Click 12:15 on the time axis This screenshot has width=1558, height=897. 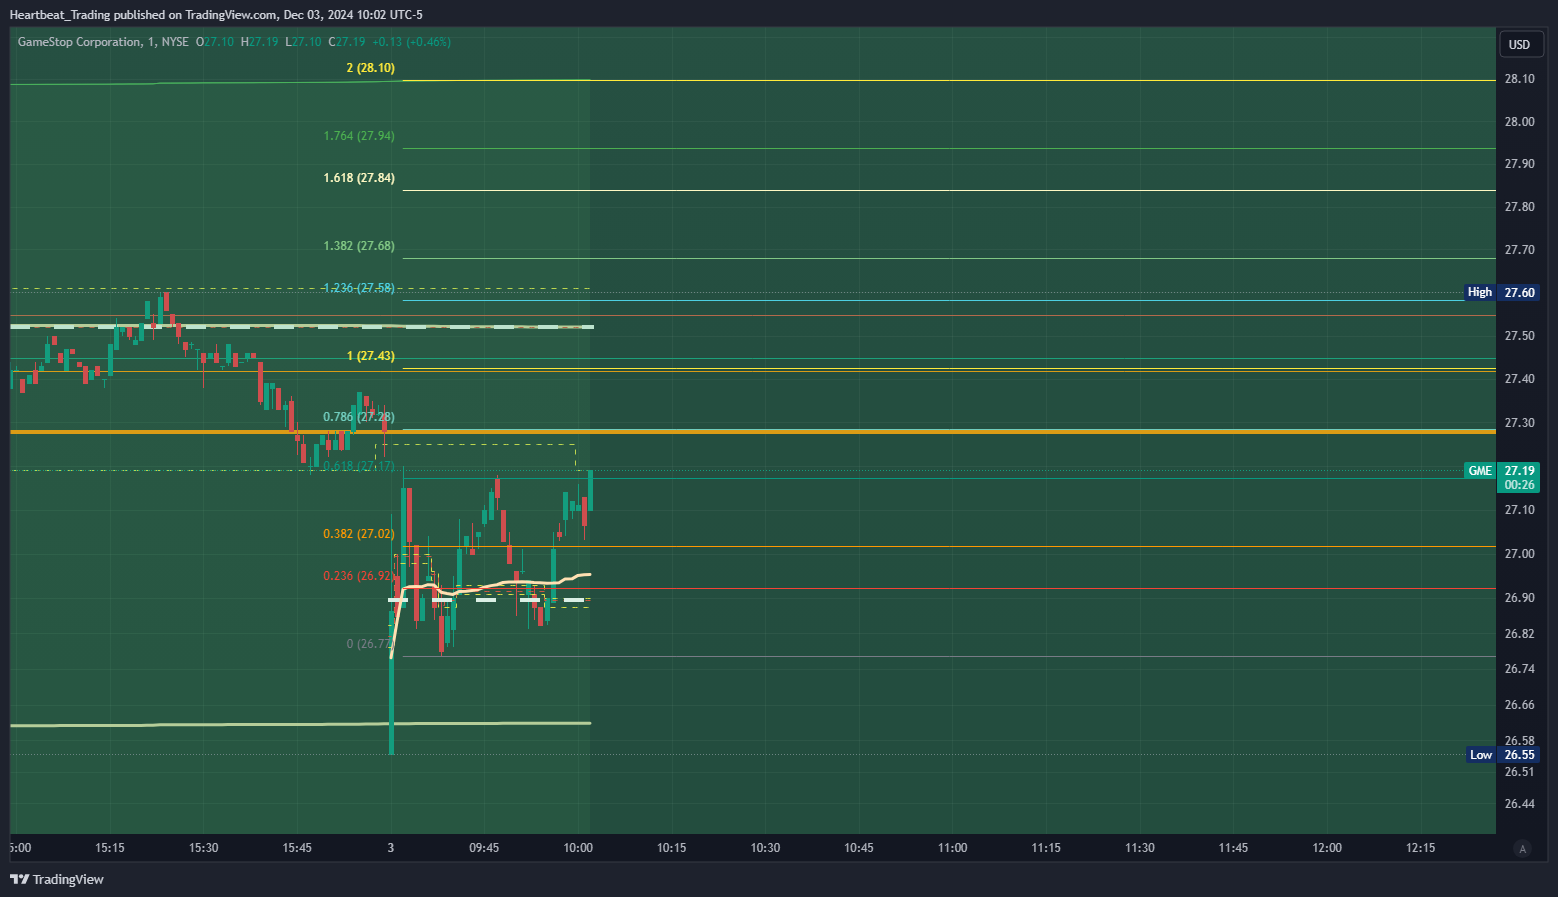[1420, 848]
